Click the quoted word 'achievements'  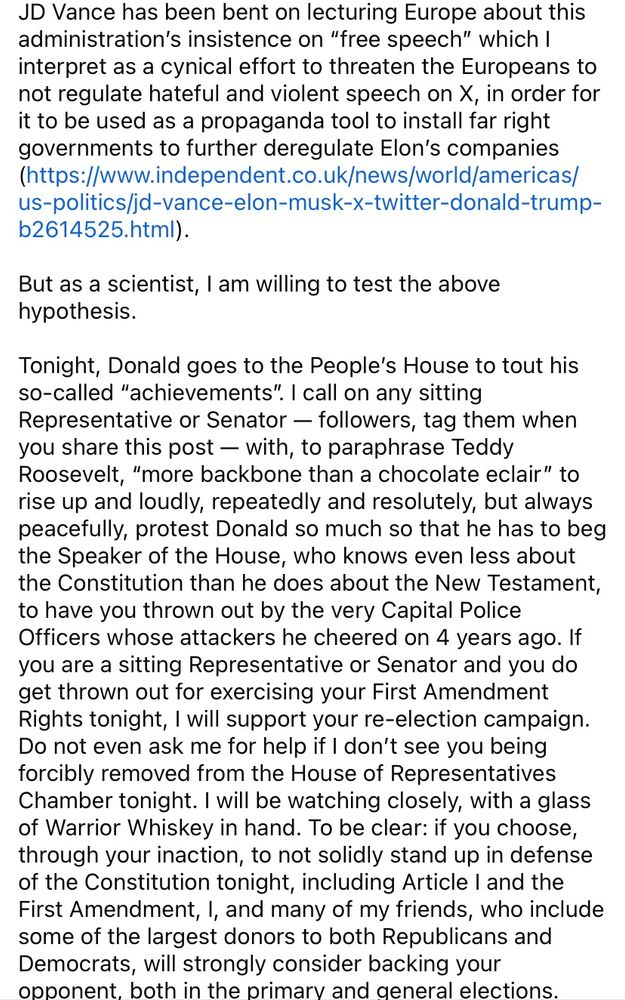point(203,392)
